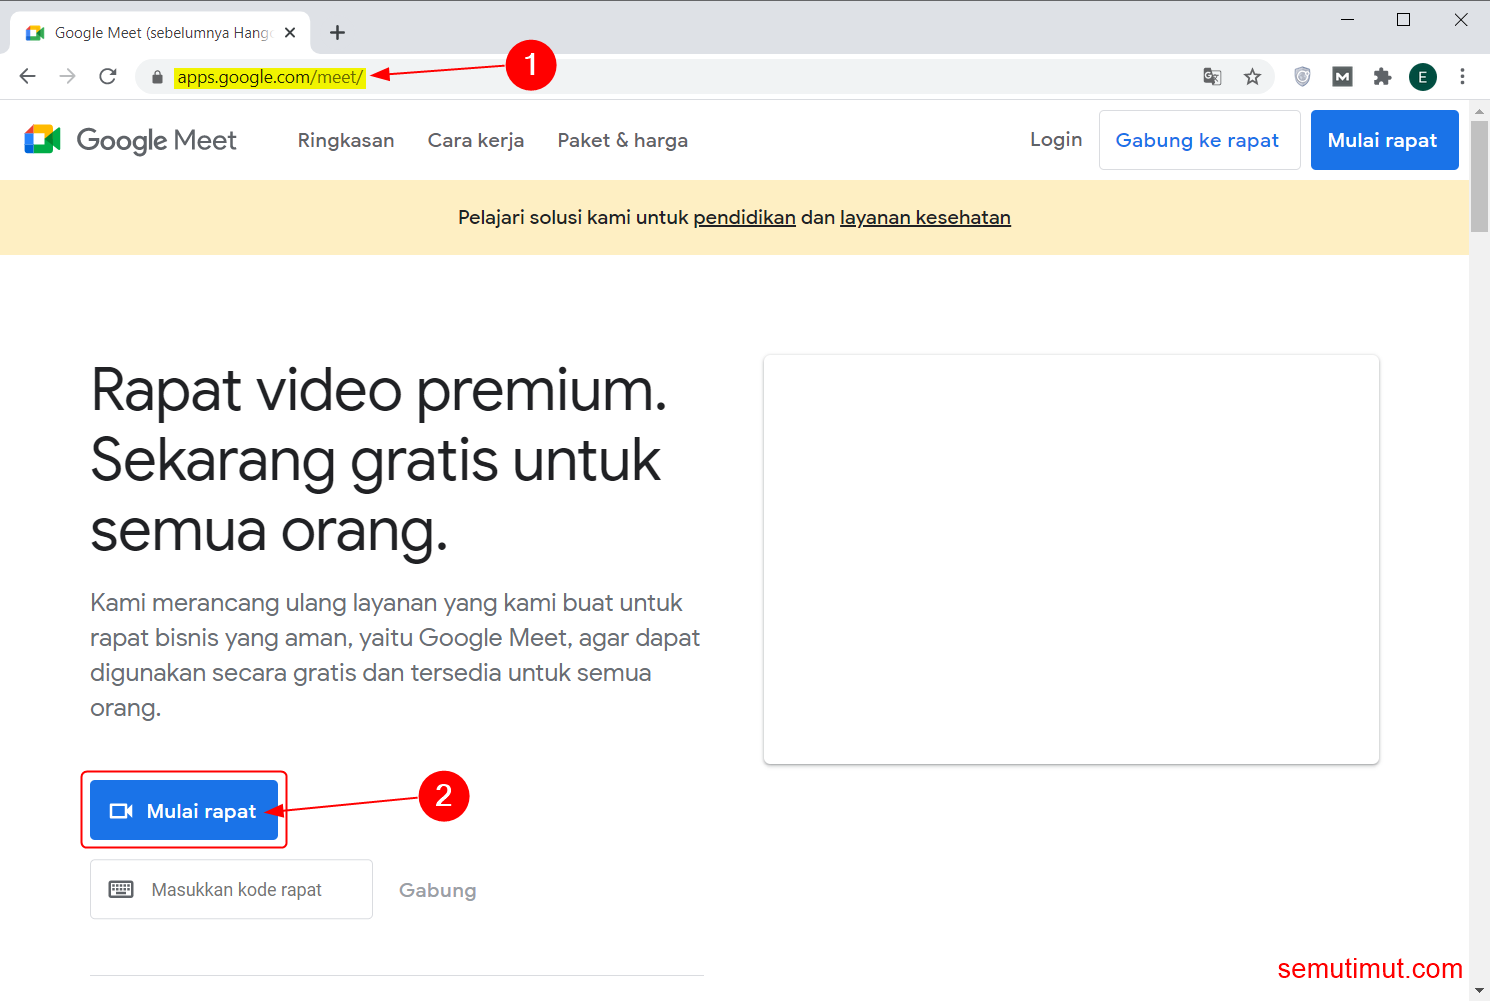1490x1001 pixels.
Task: Click the keyboard icon in meeting code field
Action: 121,888
